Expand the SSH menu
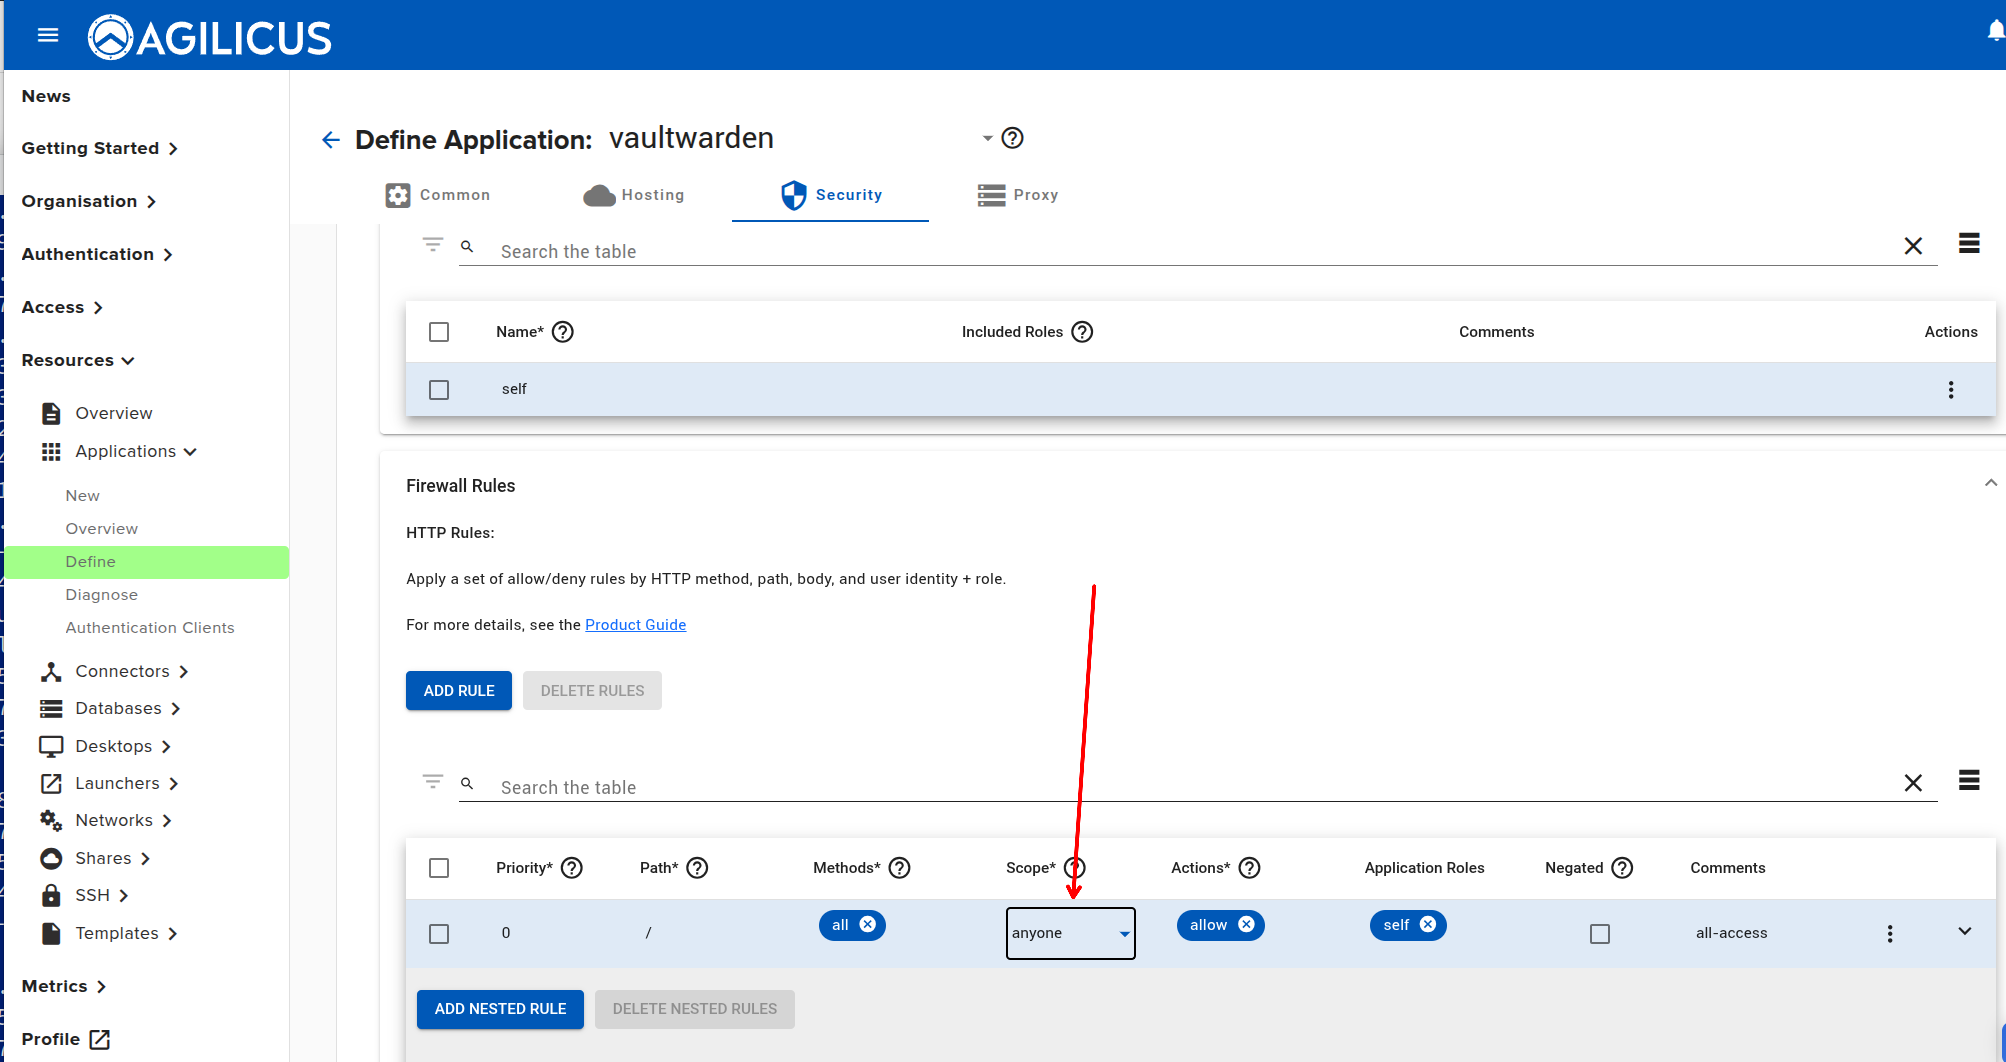This screenshot has height=1062, width=2006. 84,896
